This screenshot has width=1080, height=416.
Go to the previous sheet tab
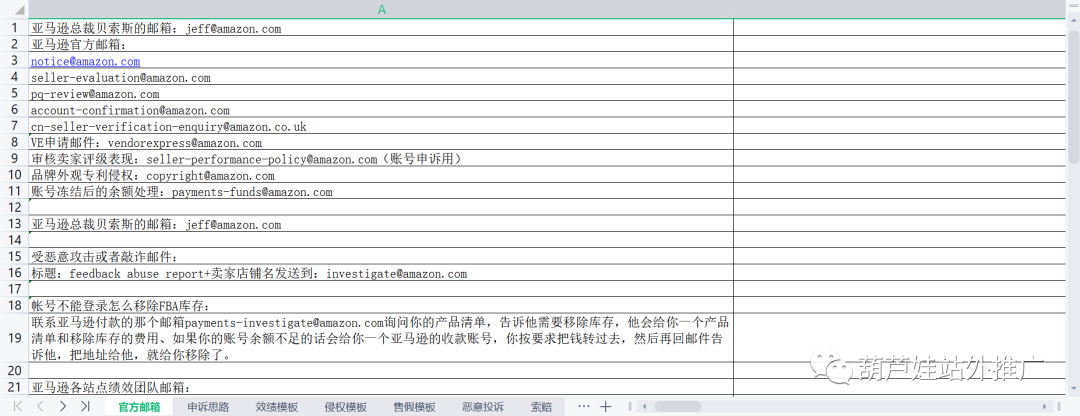pyautogui.click(x=40, y=406)
